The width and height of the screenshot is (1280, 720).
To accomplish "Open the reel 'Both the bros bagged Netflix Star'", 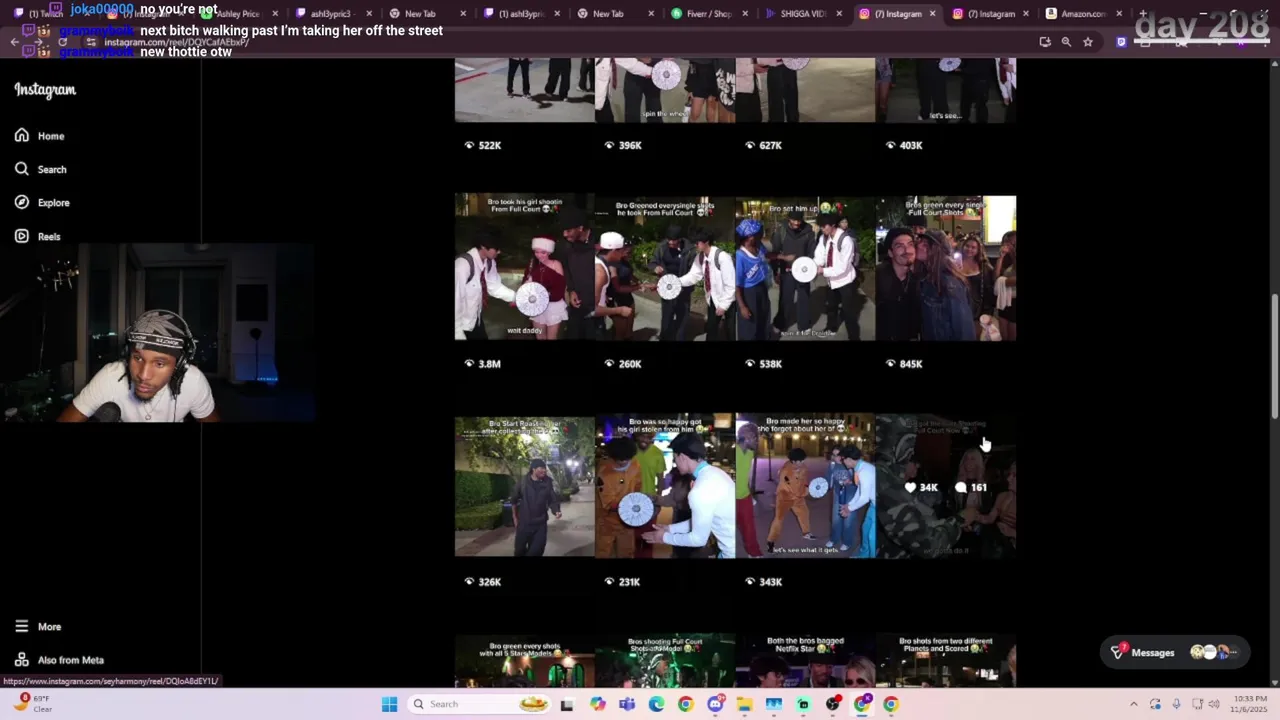I will (x=805, y=660).
